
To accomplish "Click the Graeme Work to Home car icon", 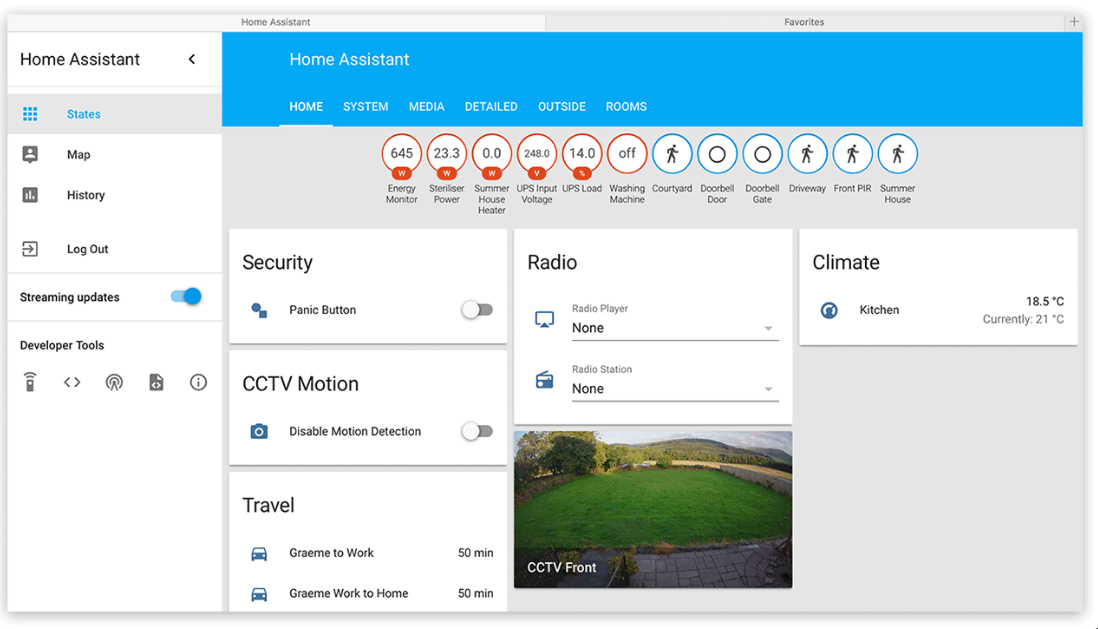I will click(259, 594).
